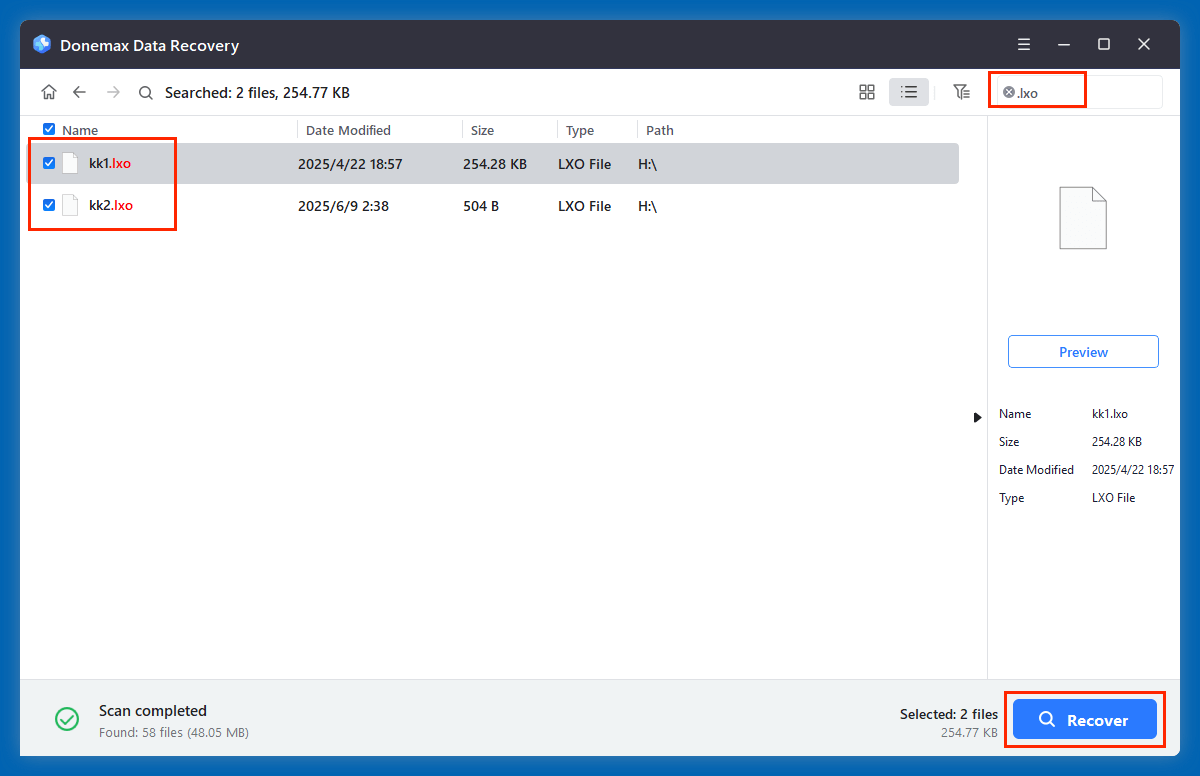This screenshot has width=1200, height=776.
Task: Click the forward navigation arrow
Action: coord(113,91)
